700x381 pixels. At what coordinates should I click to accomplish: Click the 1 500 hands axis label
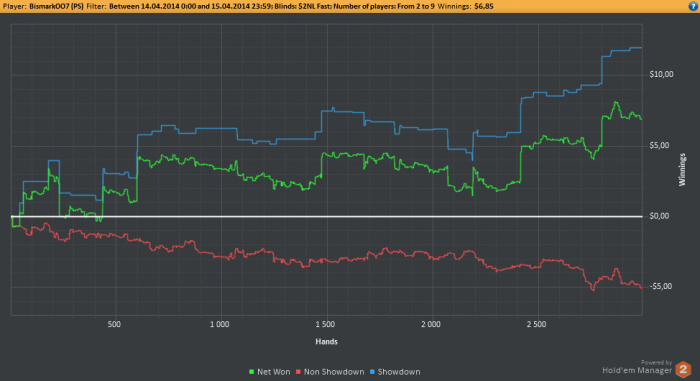click(325, 324)
